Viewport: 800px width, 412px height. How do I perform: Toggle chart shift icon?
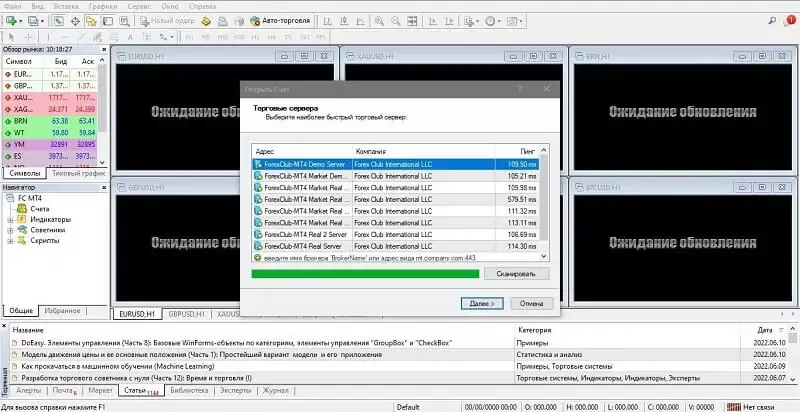pyautogui.click(x=449, y=21)
